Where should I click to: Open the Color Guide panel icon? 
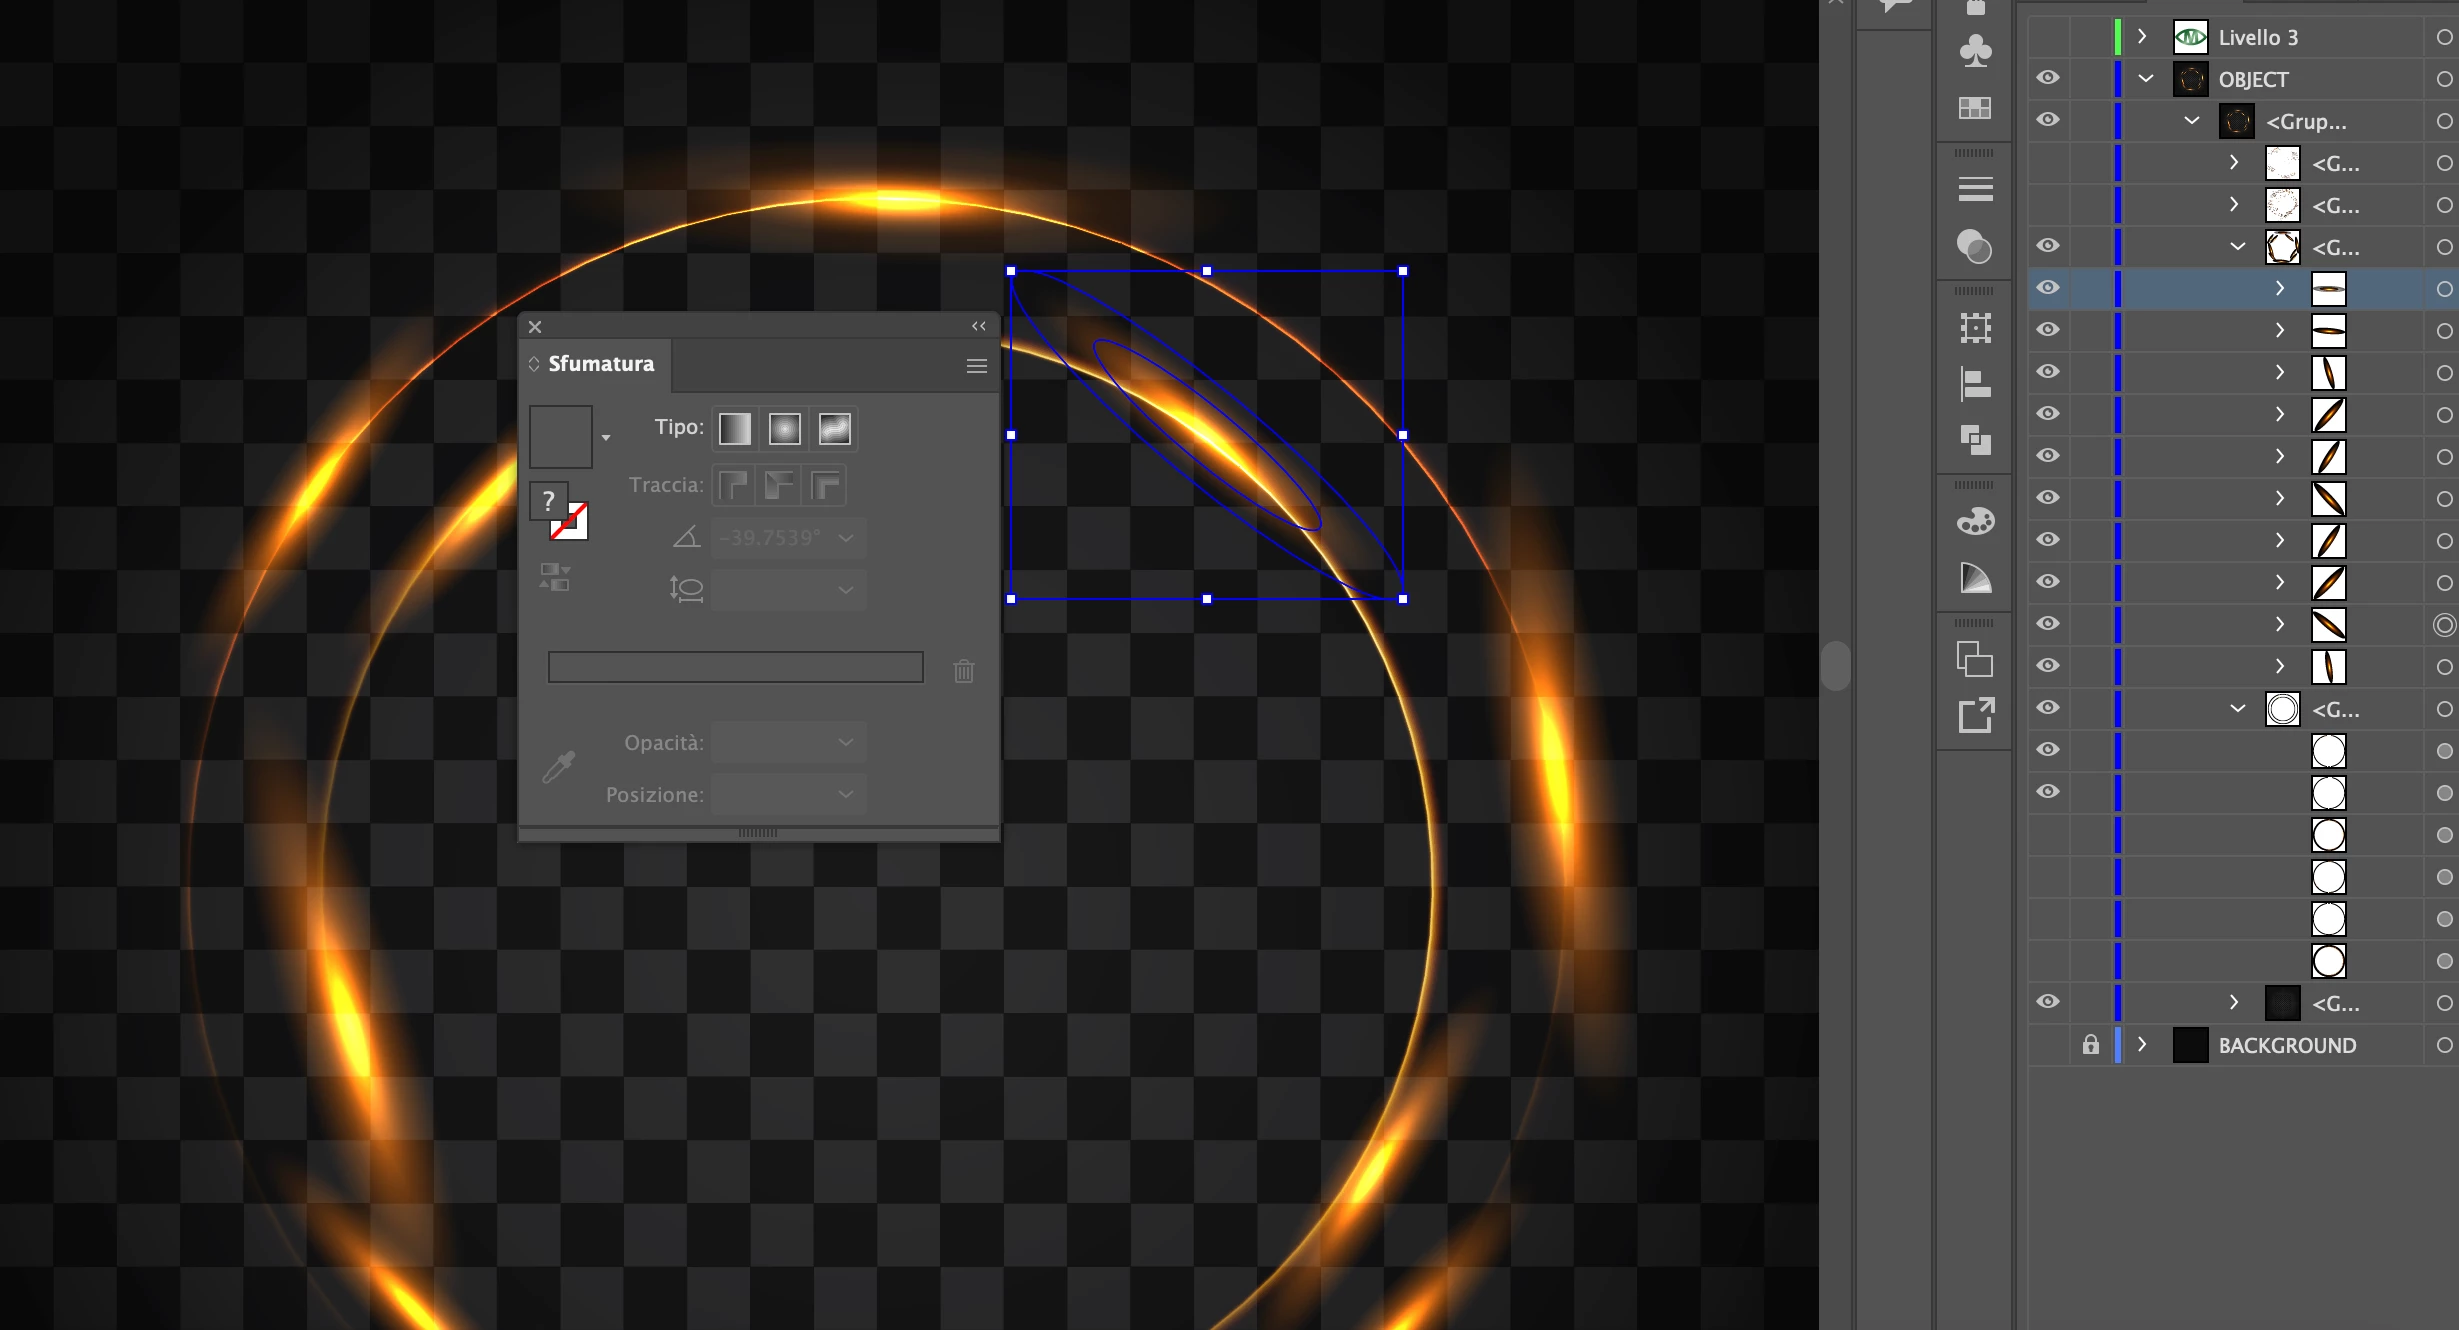point(1975,578)
